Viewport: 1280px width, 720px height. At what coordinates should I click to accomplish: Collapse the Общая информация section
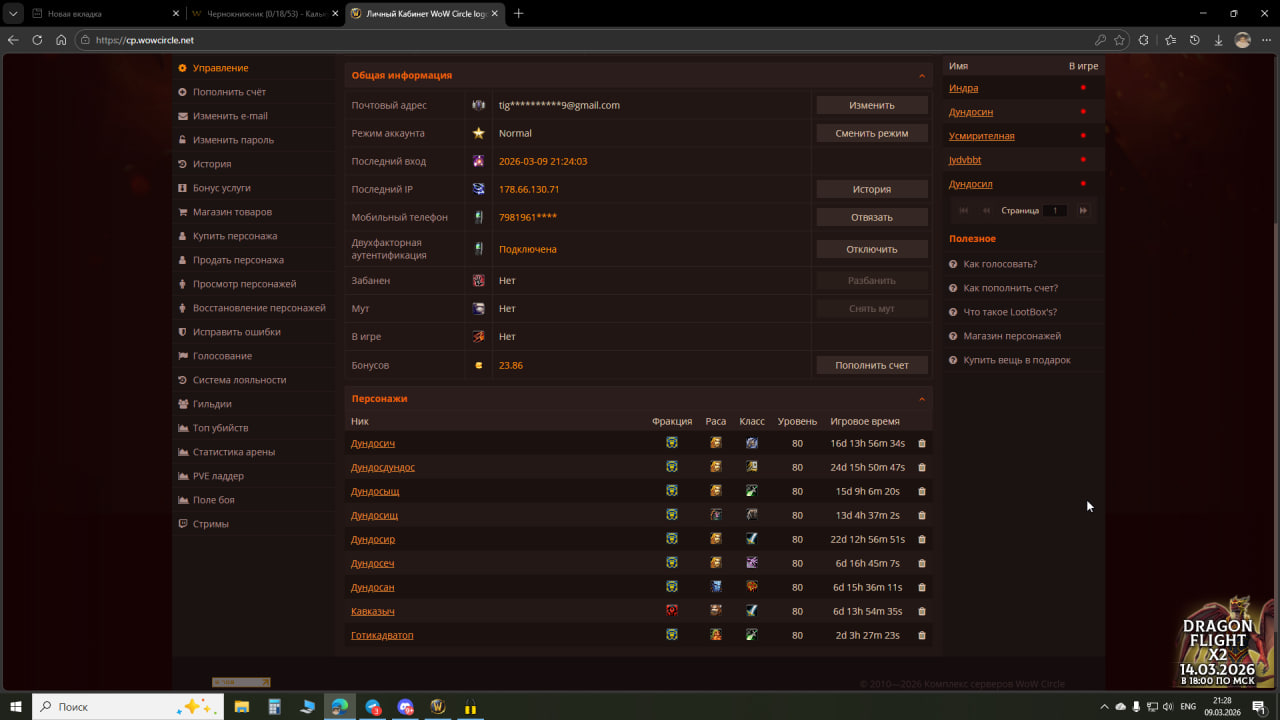click(921, 76)
